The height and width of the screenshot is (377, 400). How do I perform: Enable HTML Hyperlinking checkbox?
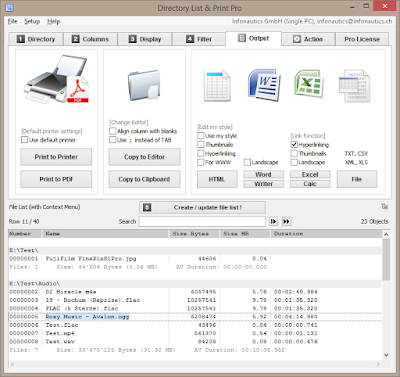[x=201, y=153]
